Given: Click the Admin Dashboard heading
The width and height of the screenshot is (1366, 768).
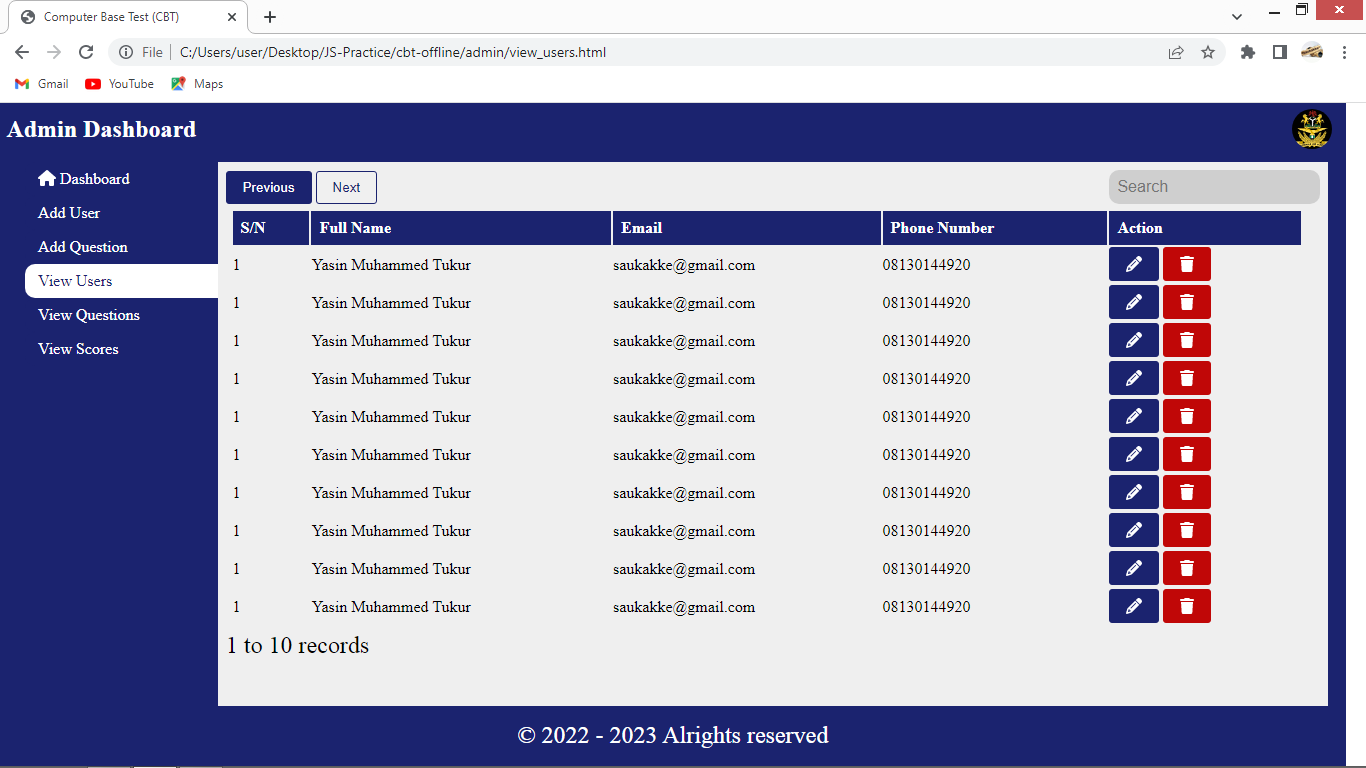Looking at the screenshot, I should click(102, 129).
